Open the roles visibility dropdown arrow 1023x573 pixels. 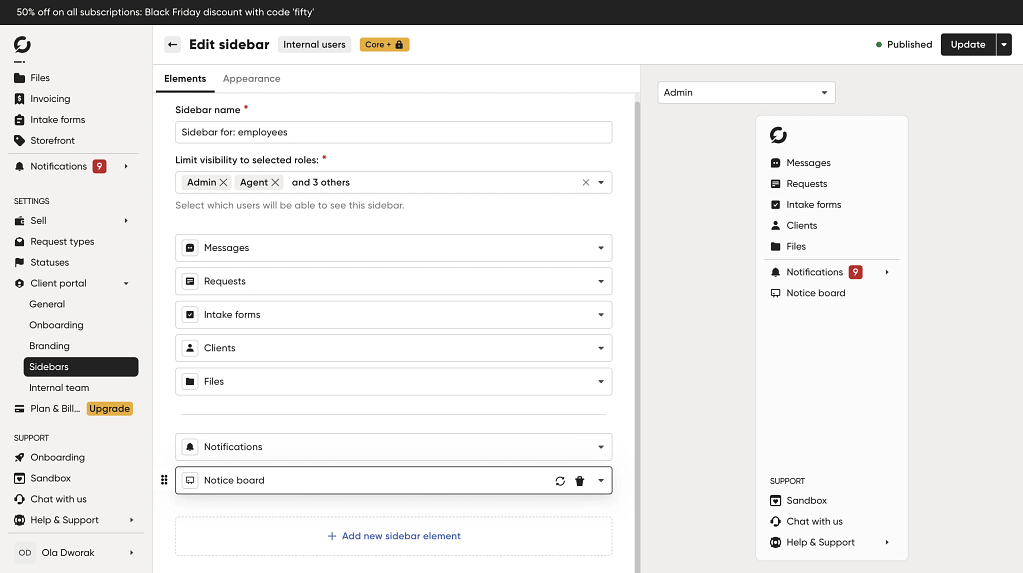(601, 183)
